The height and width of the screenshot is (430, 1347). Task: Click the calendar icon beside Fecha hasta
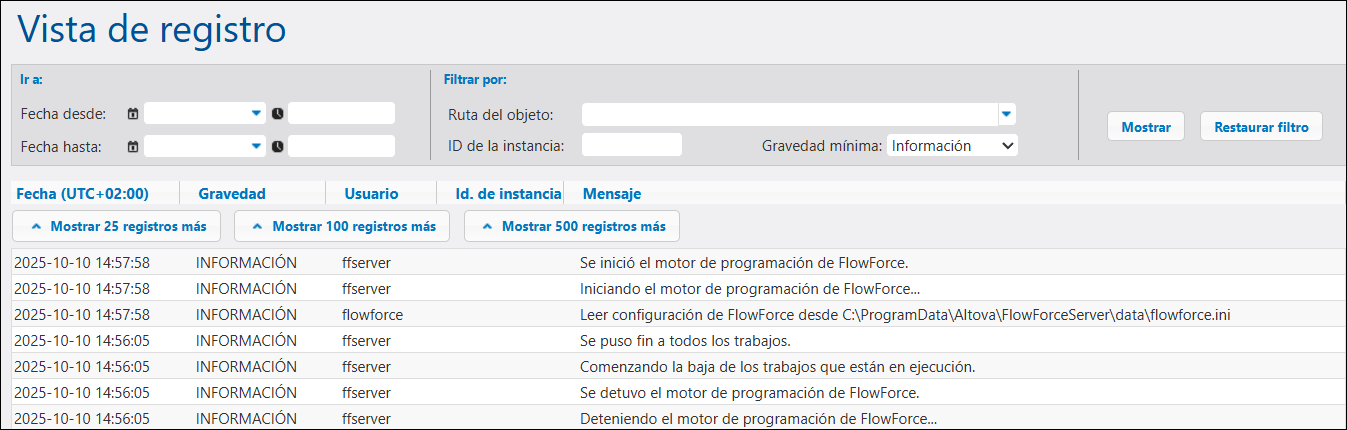tap(132, 147)
